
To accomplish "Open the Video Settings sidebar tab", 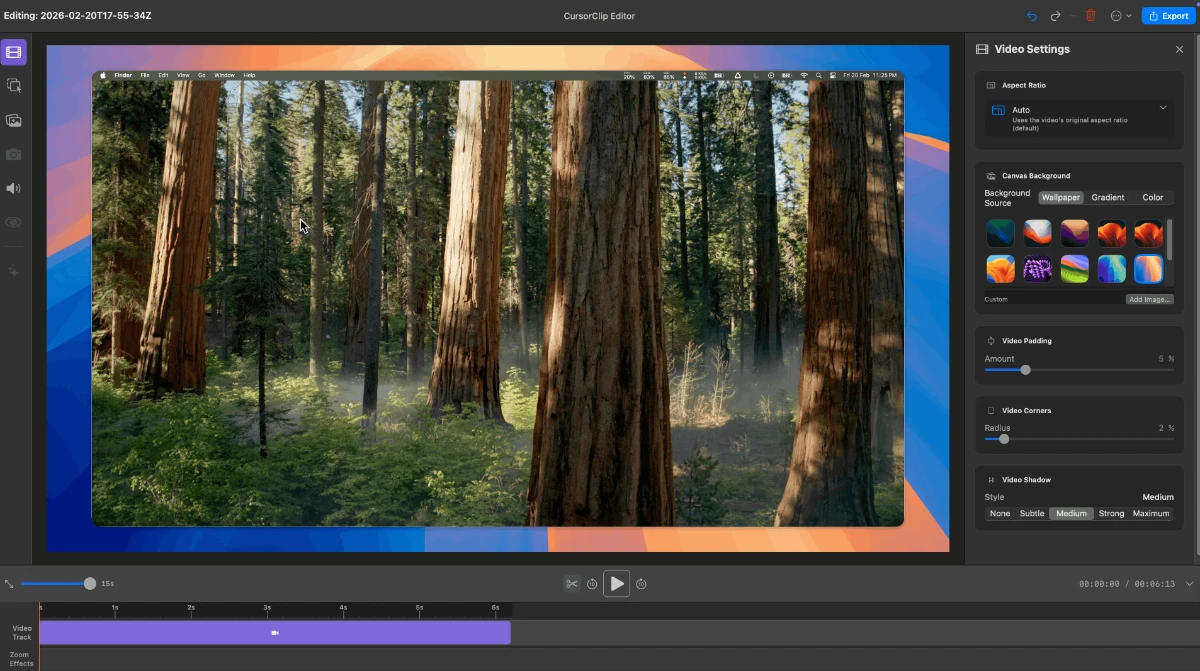I will click(x=14, y=52).
